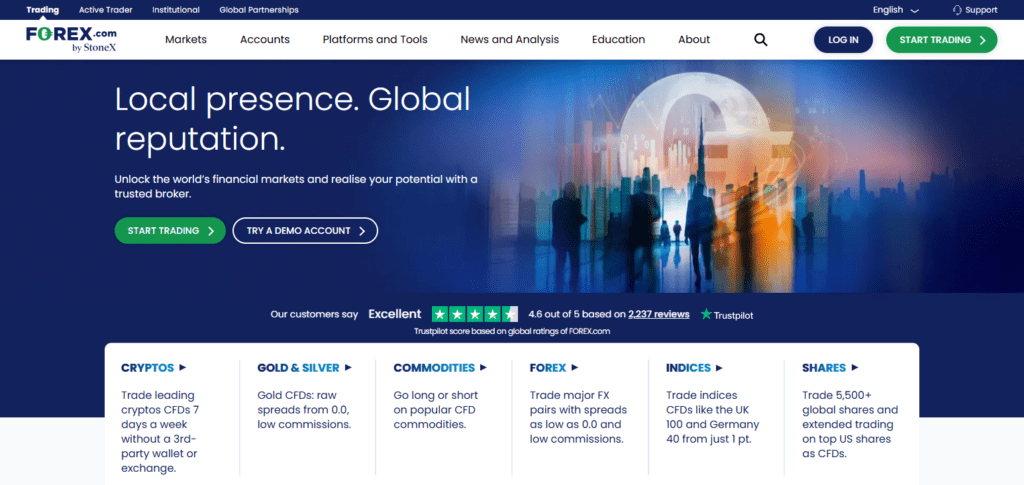The image size is (1024, 485).
Task: Open the Accounts menu
Action: coord(264,40)
